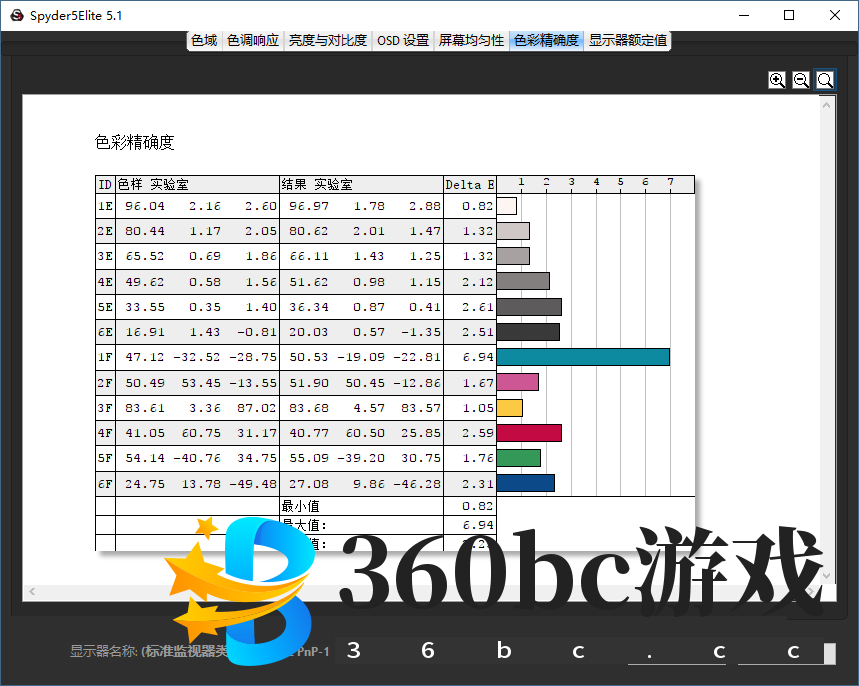Viewport: 859px width, 686px height.
Task: Click the pink 2F color bar
Action: [517, 382]
